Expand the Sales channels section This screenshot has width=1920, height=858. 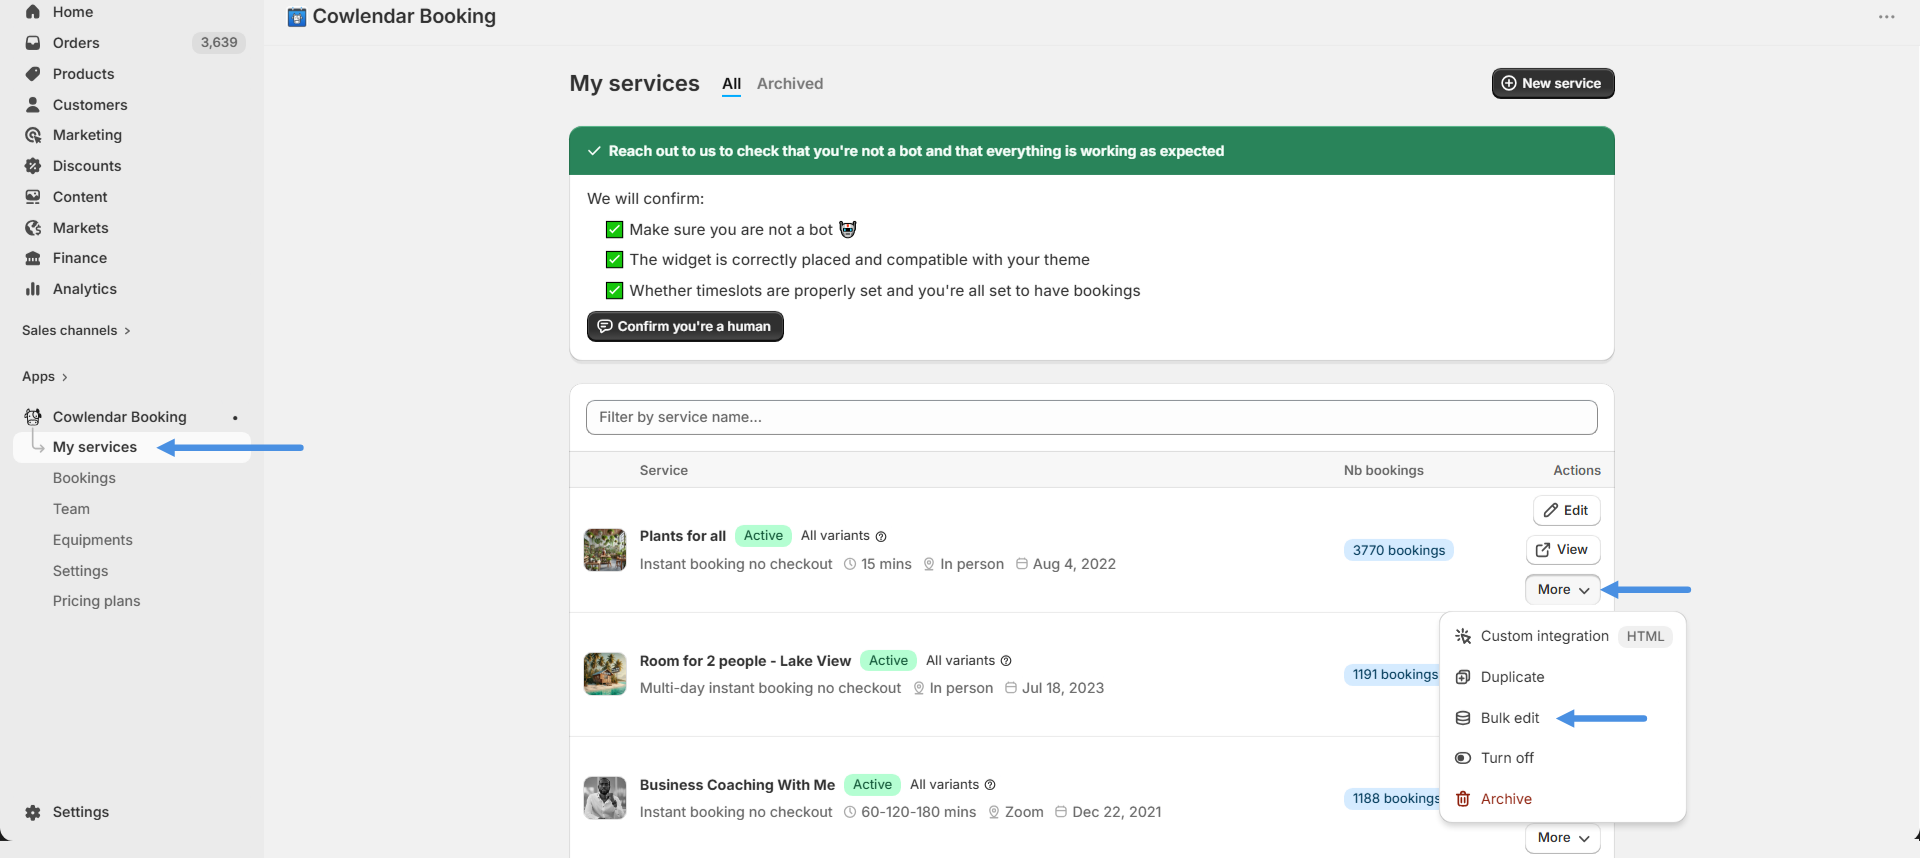pos(76,331)
